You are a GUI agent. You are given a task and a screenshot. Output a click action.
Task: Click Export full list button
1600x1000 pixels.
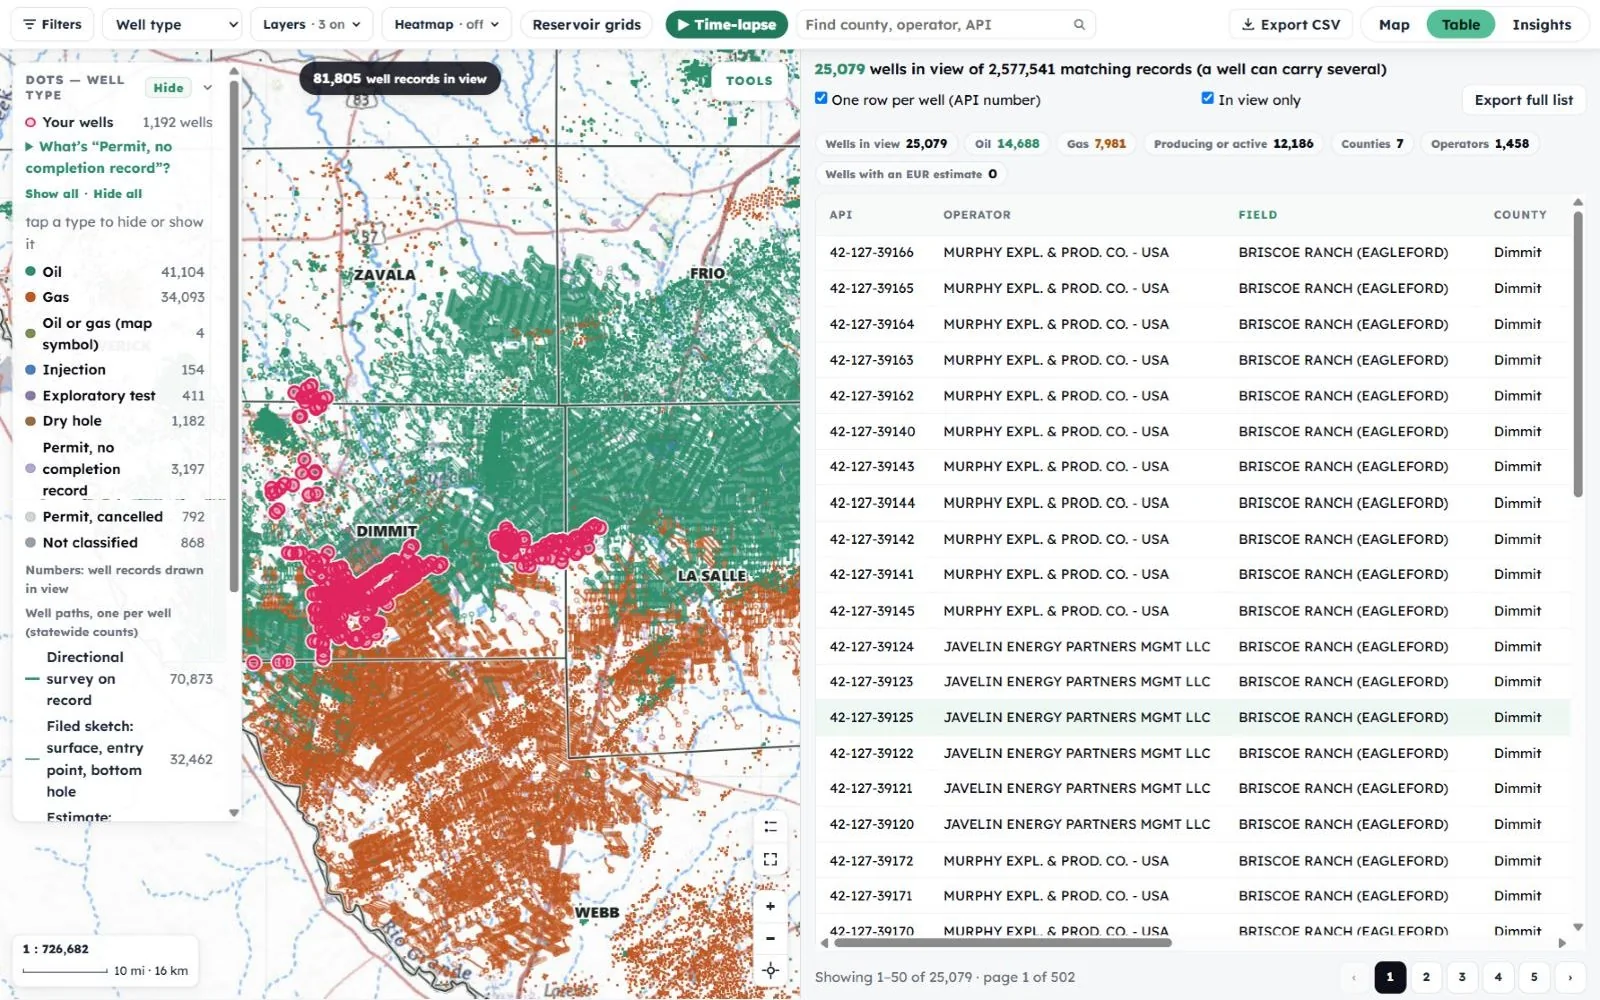tap(1523, 100)
